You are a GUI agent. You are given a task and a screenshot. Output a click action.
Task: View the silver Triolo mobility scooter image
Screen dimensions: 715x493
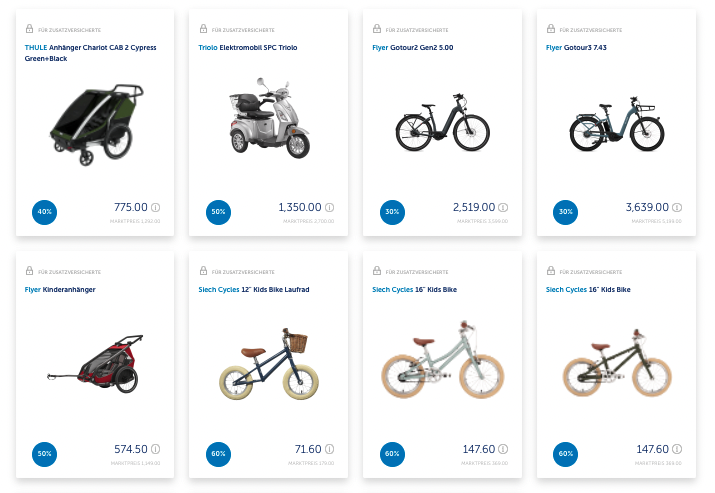267,125
